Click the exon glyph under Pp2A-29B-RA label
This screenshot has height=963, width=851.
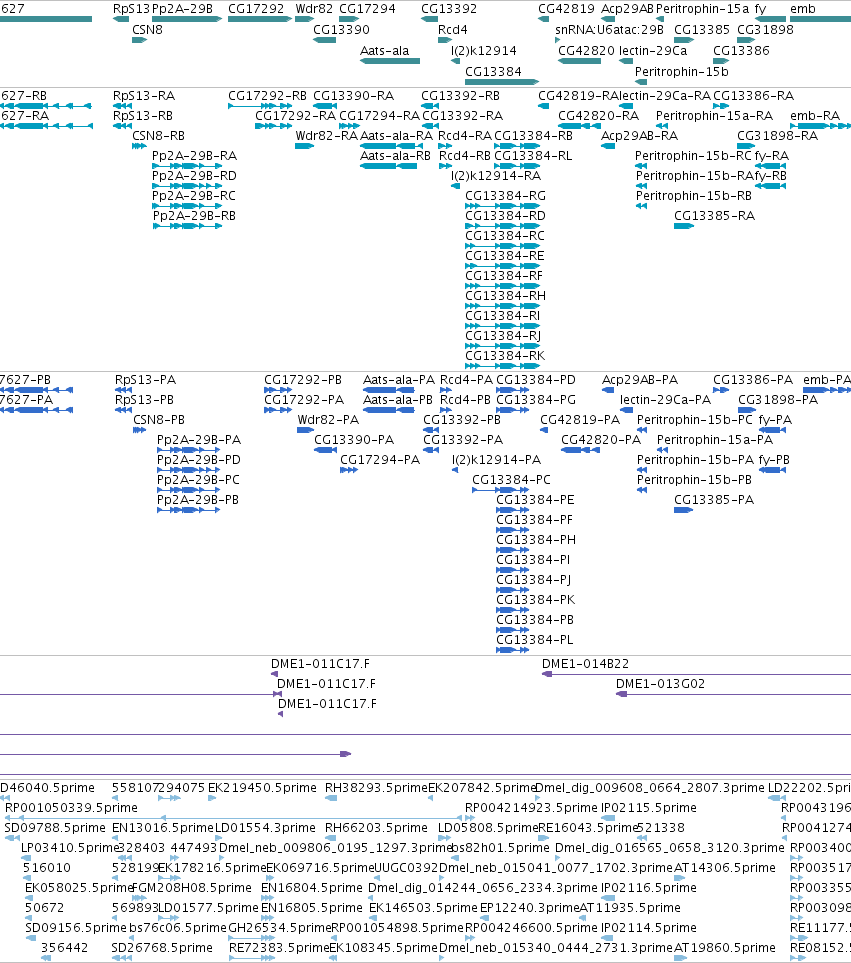[x=187, y=166]
